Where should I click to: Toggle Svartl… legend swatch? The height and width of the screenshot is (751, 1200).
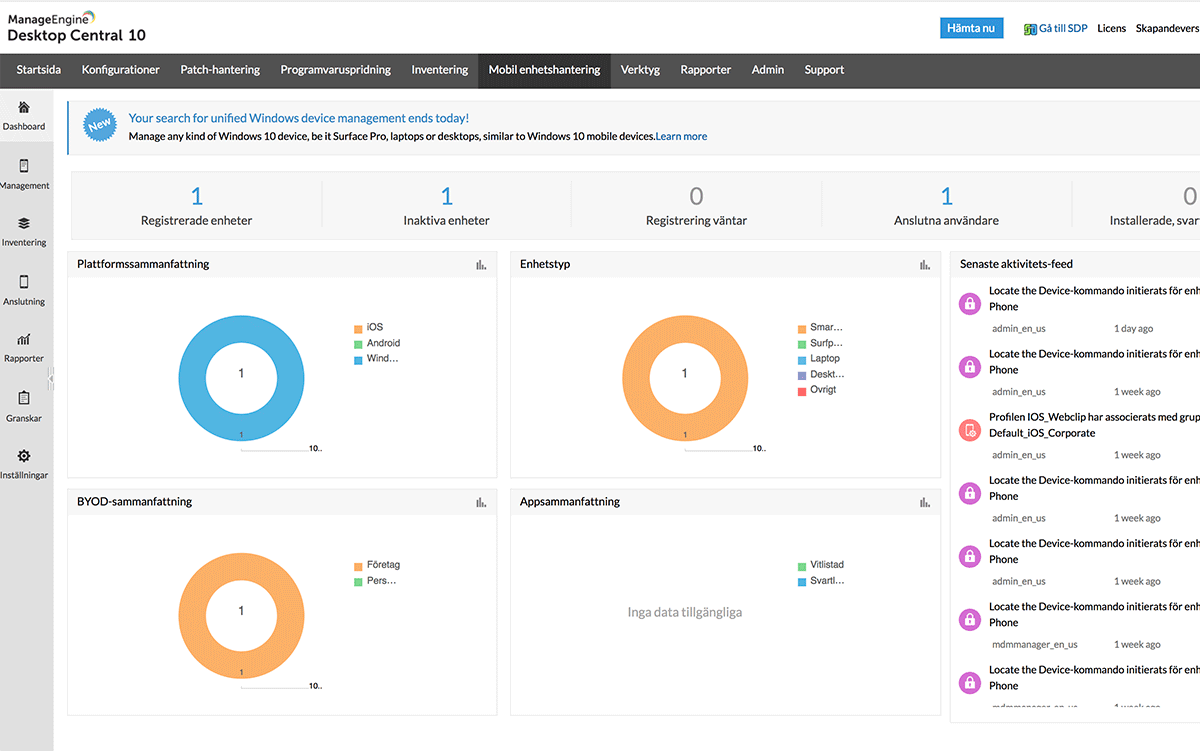click(802, 581)
